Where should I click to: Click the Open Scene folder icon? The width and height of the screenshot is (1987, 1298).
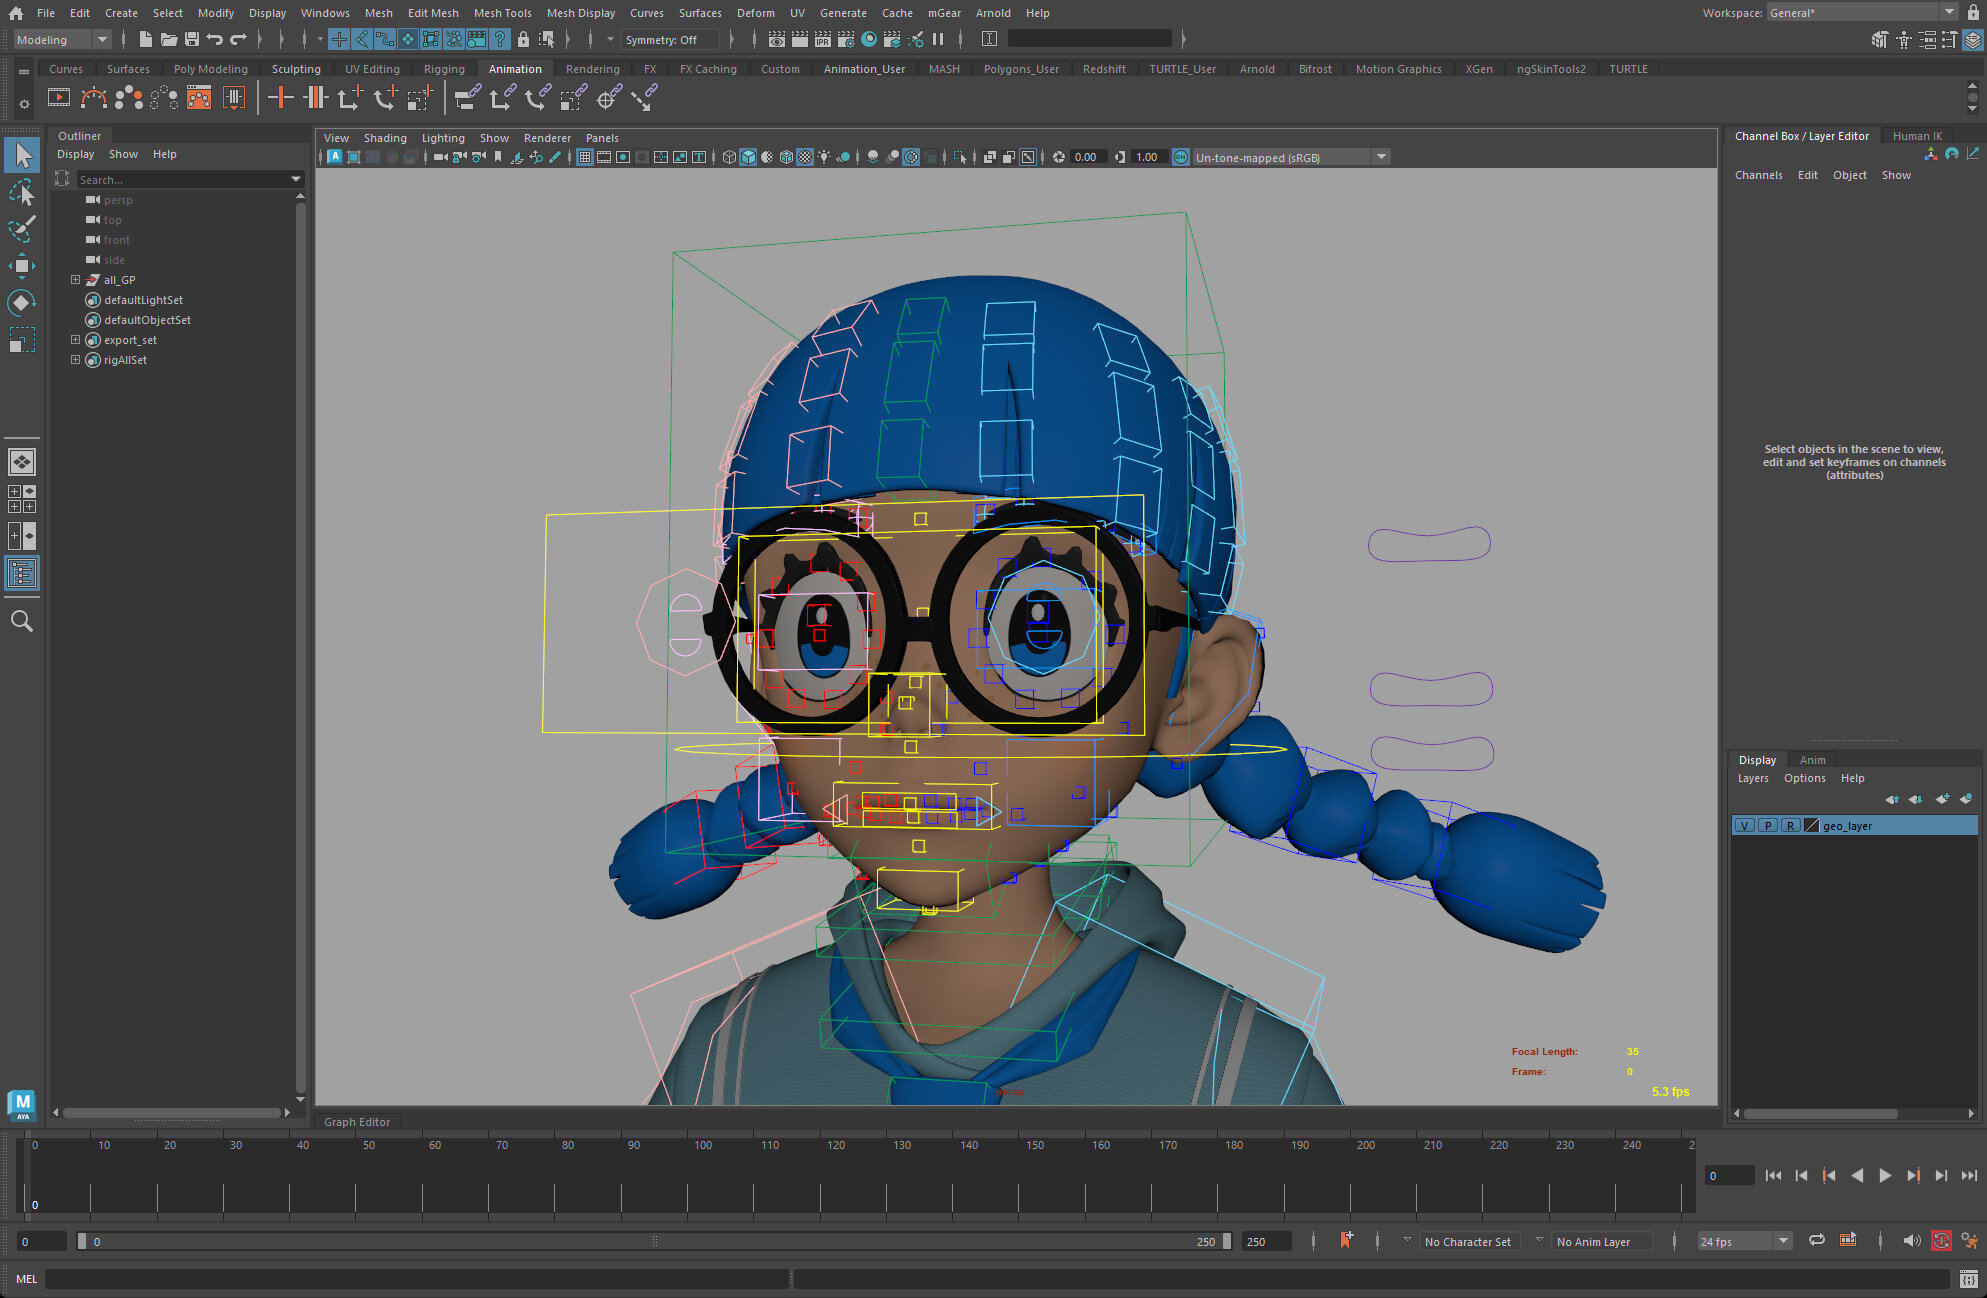click(169, 40)
